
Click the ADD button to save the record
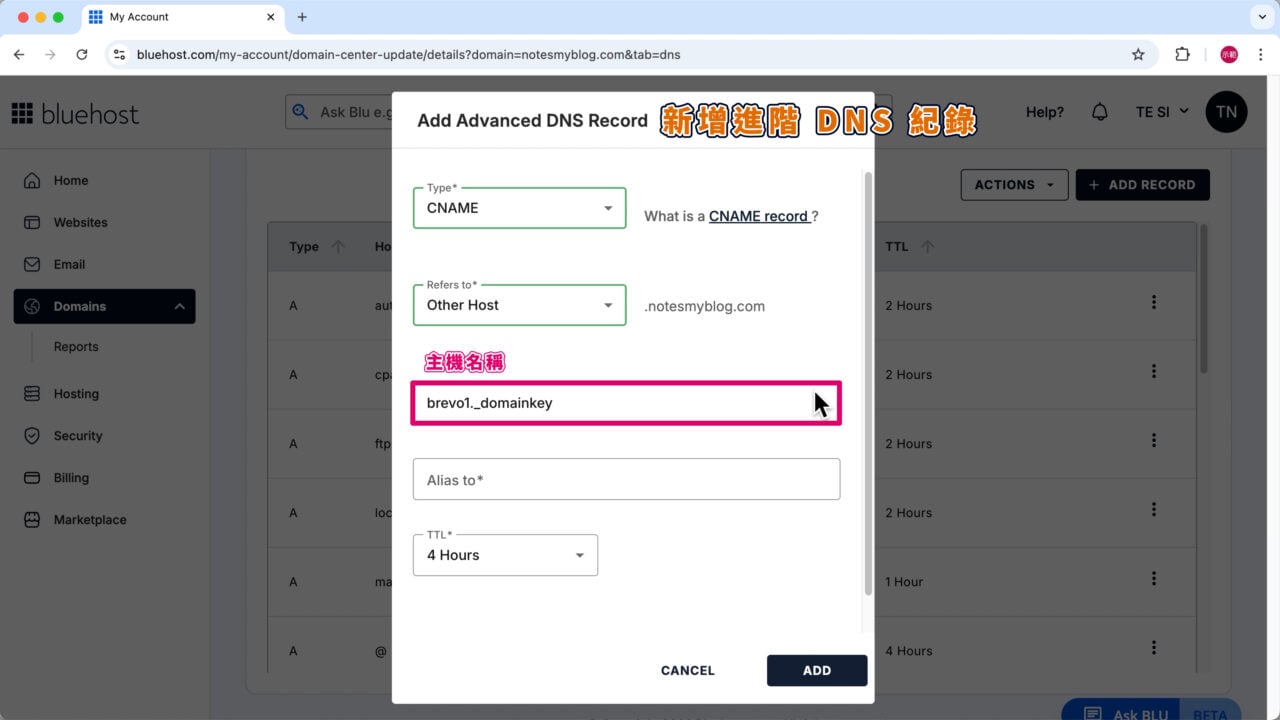click(817, 670)
